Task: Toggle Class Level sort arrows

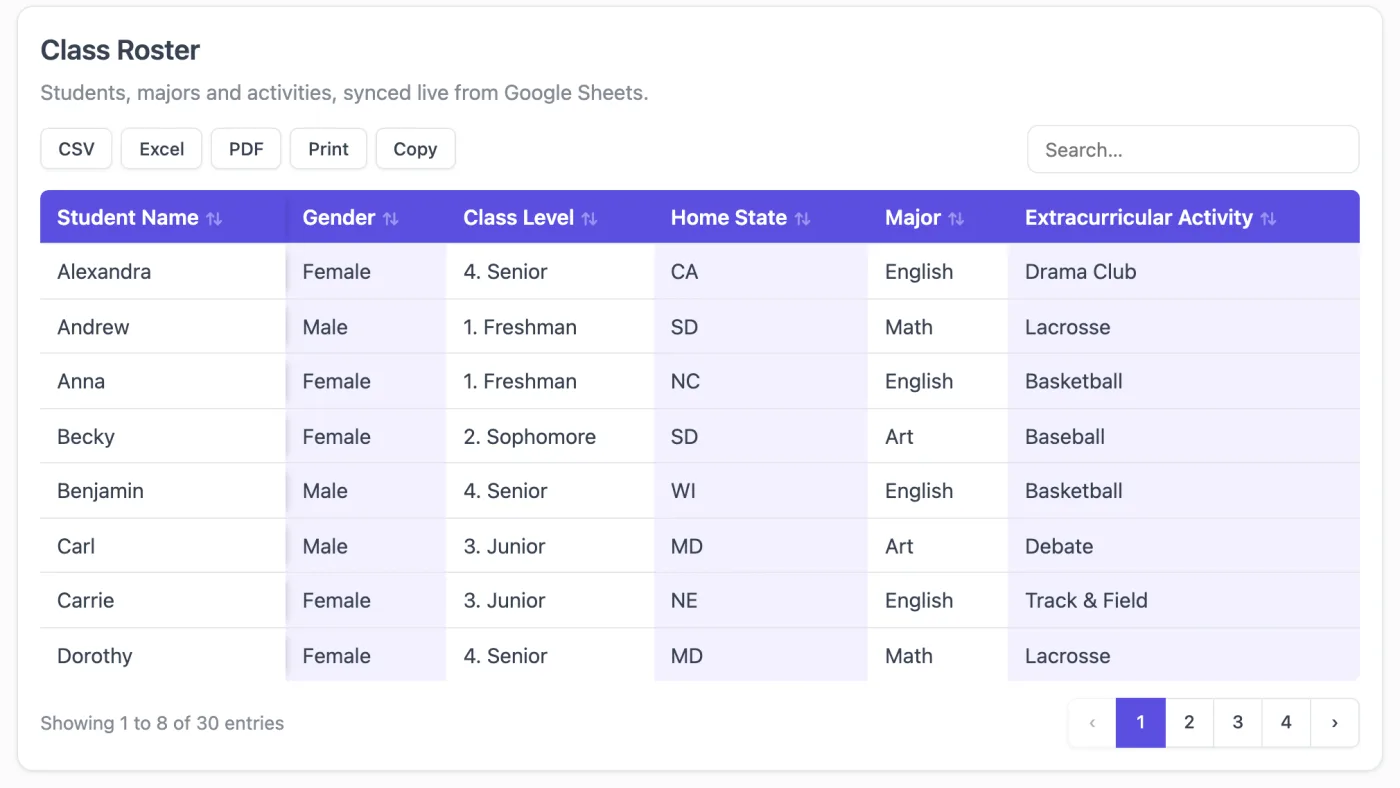Action: [590, 218]
